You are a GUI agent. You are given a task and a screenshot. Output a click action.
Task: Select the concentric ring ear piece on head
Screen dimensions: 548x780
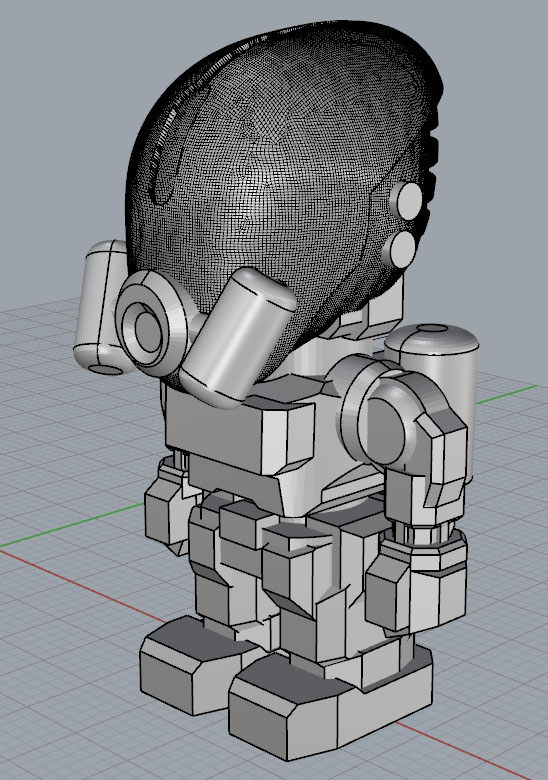[x=153, y=323]
